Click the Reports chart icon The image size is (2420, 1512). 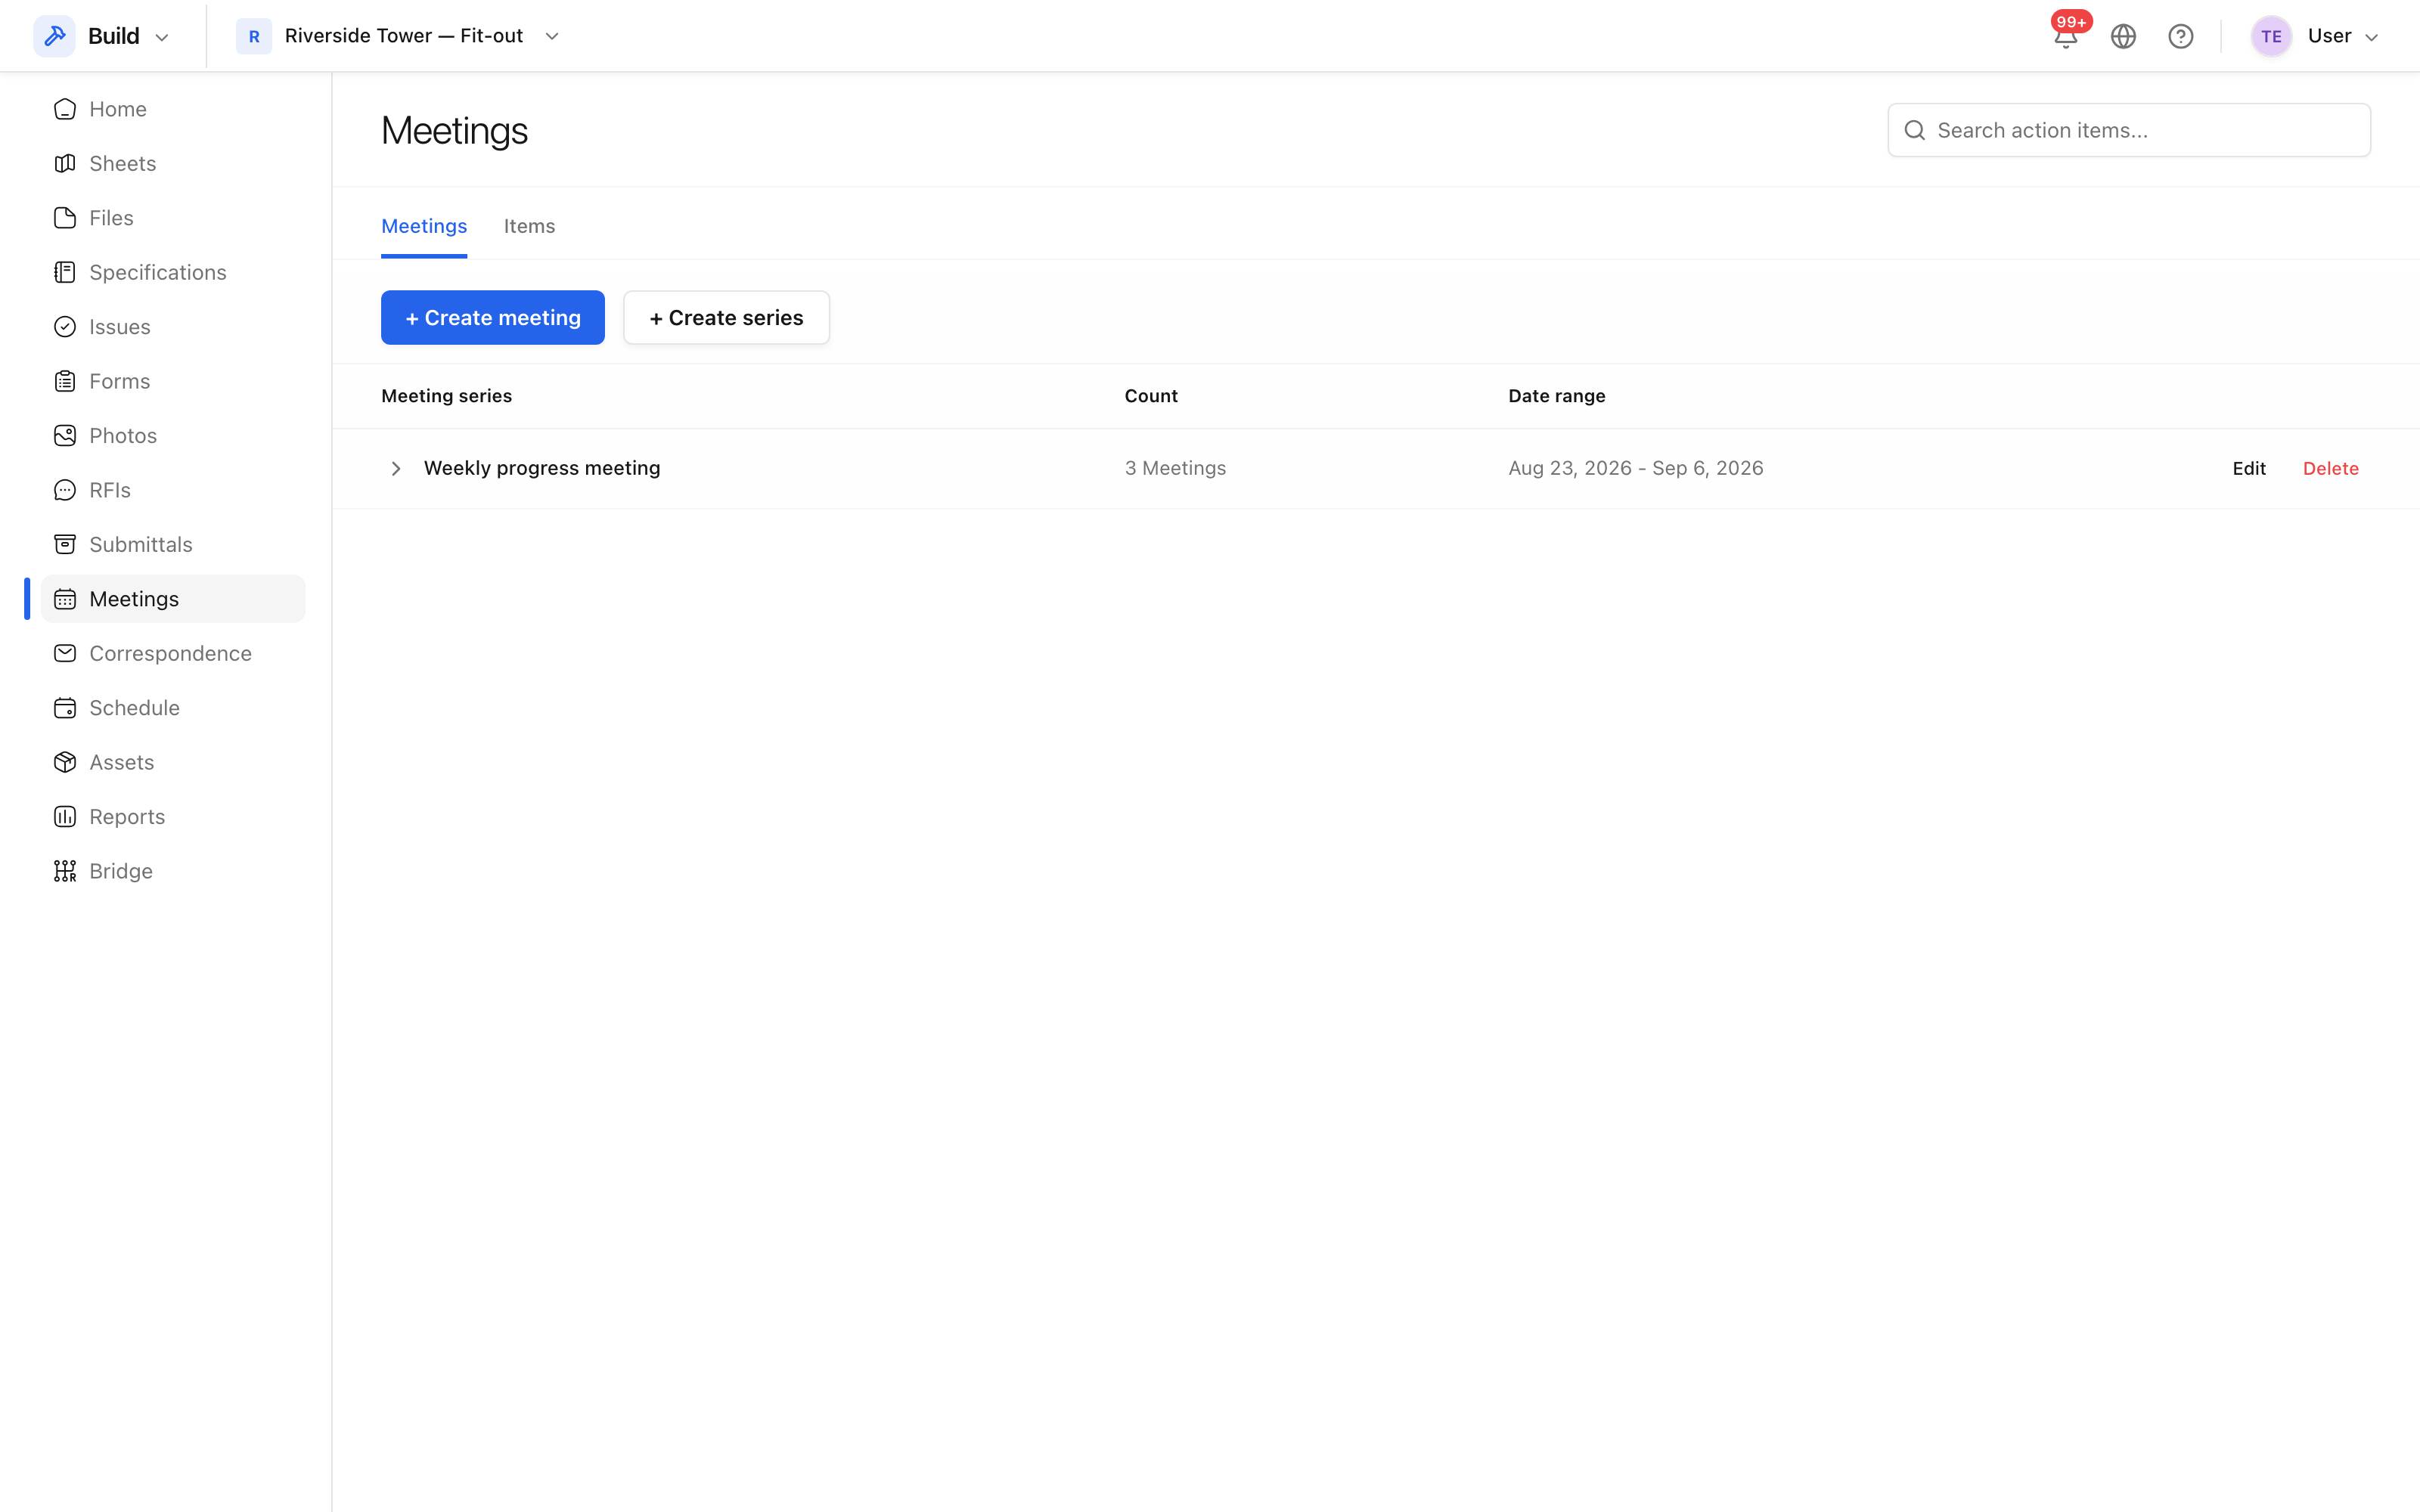tap(65, 816)
